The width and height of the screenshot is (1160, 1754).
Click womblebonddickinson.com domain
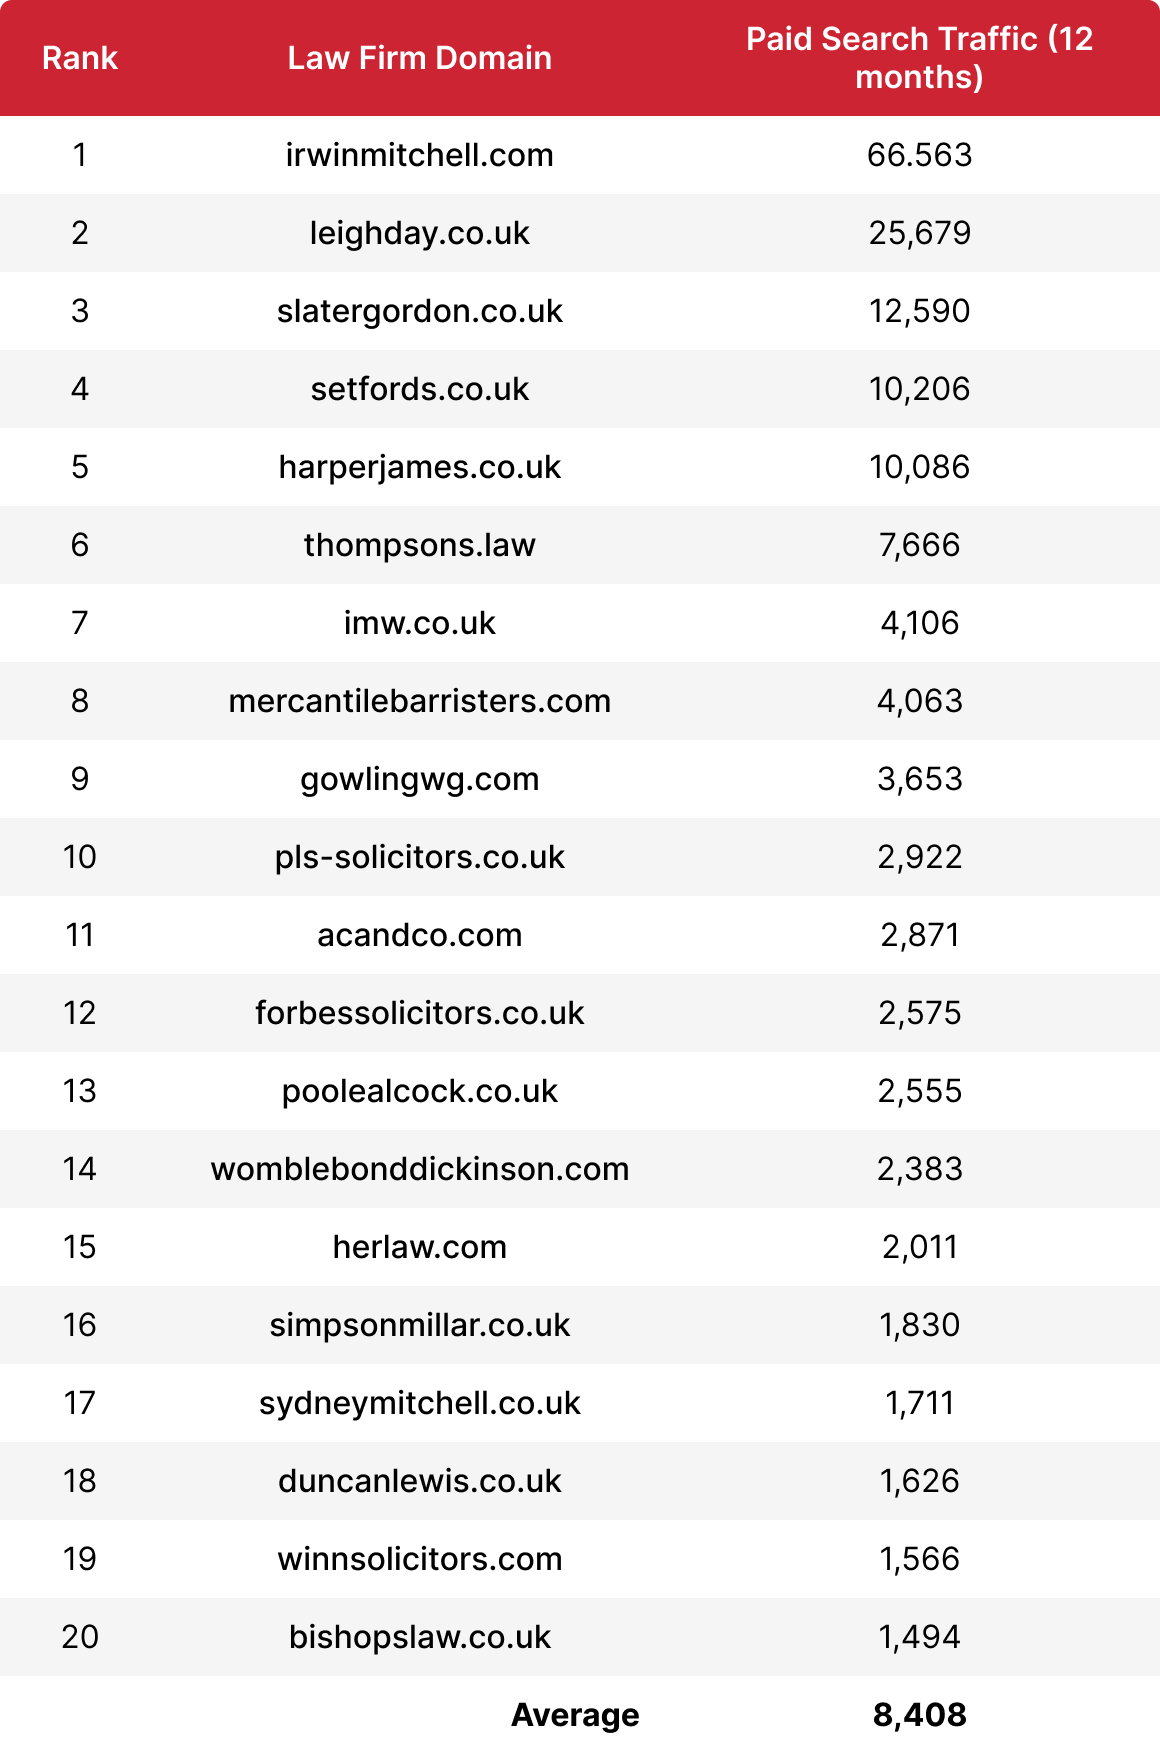(420, 1169)
